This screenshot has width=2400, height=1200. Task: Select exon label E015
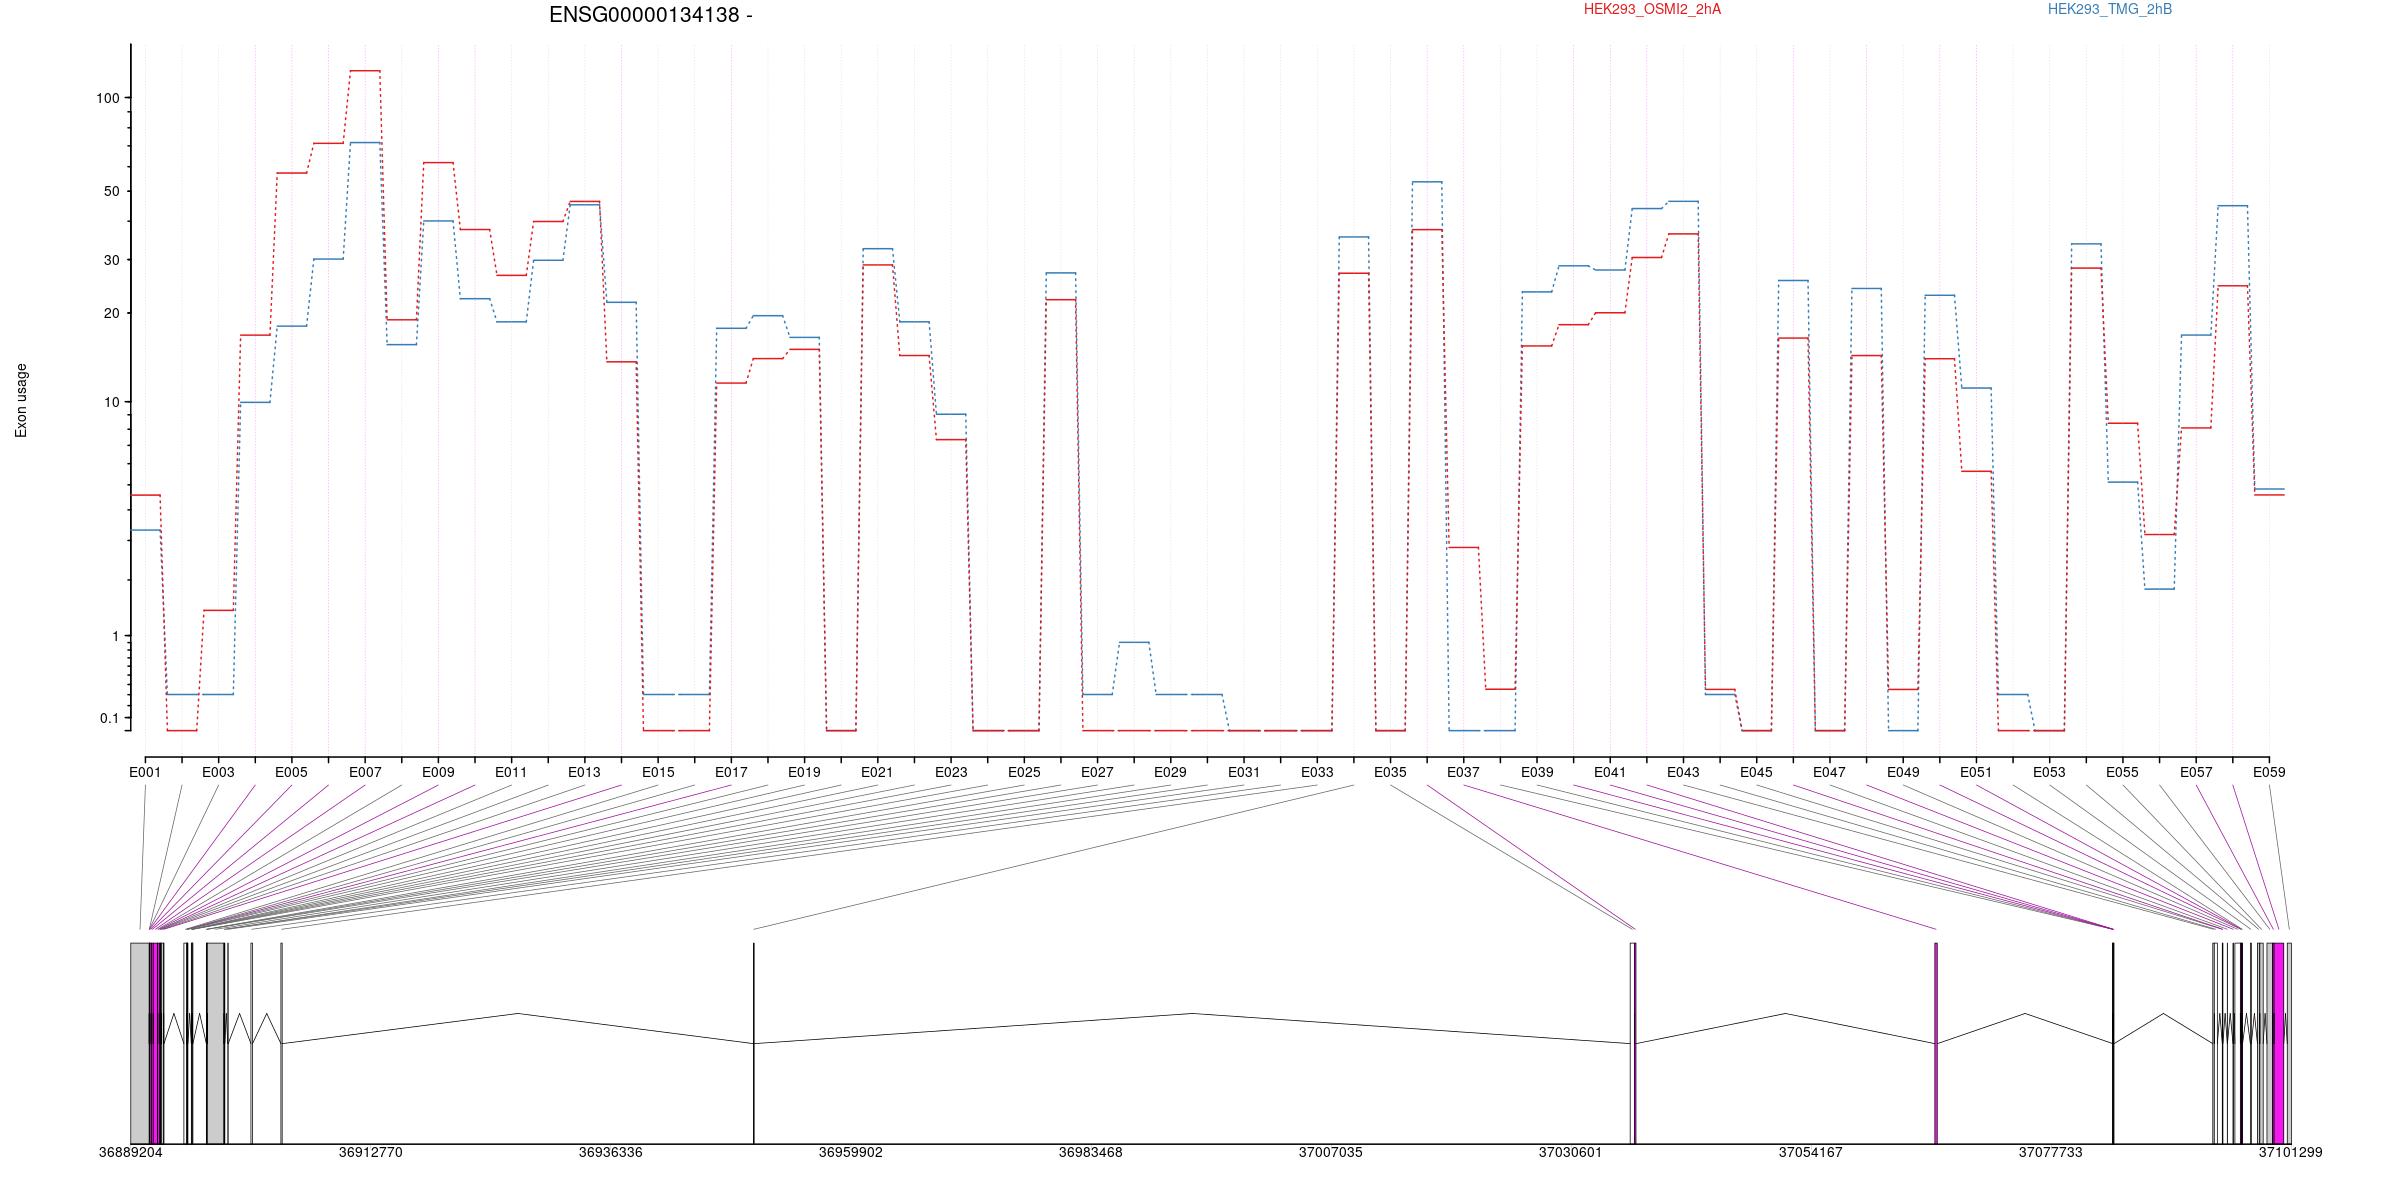tap(658, 772)
